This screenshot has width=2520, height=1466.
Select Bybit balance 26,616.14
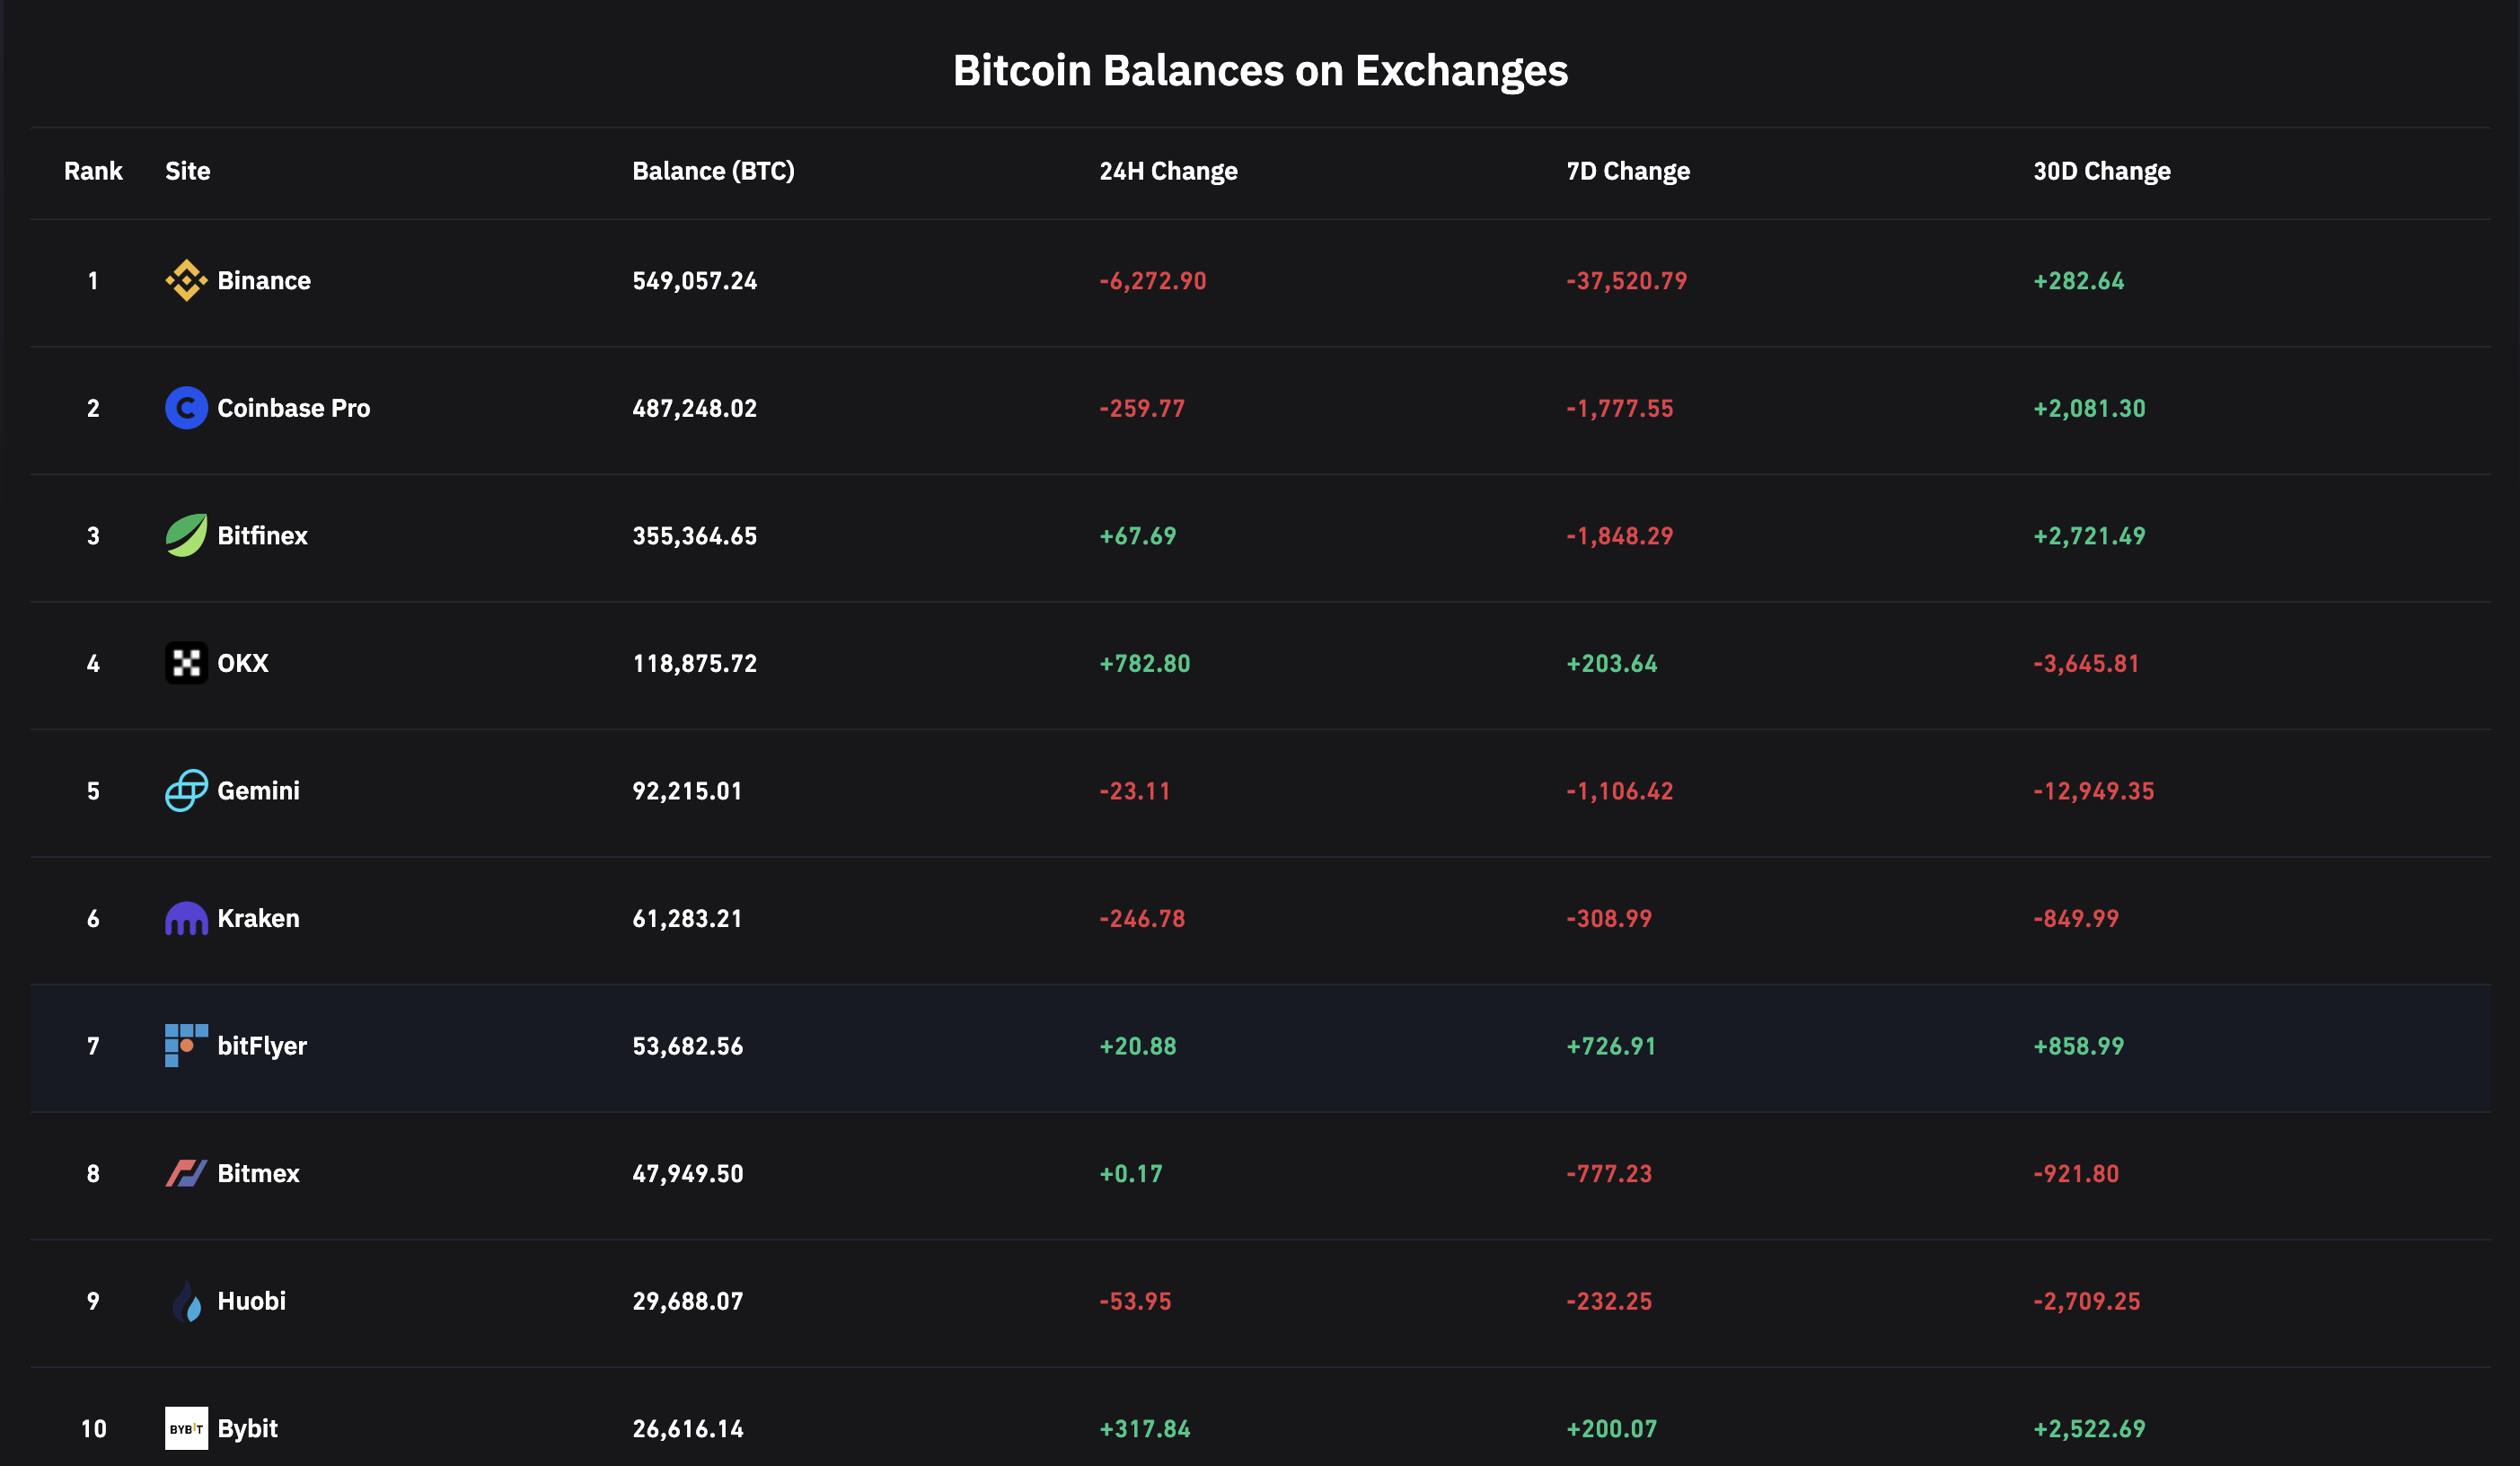[x=687, y=1428]
